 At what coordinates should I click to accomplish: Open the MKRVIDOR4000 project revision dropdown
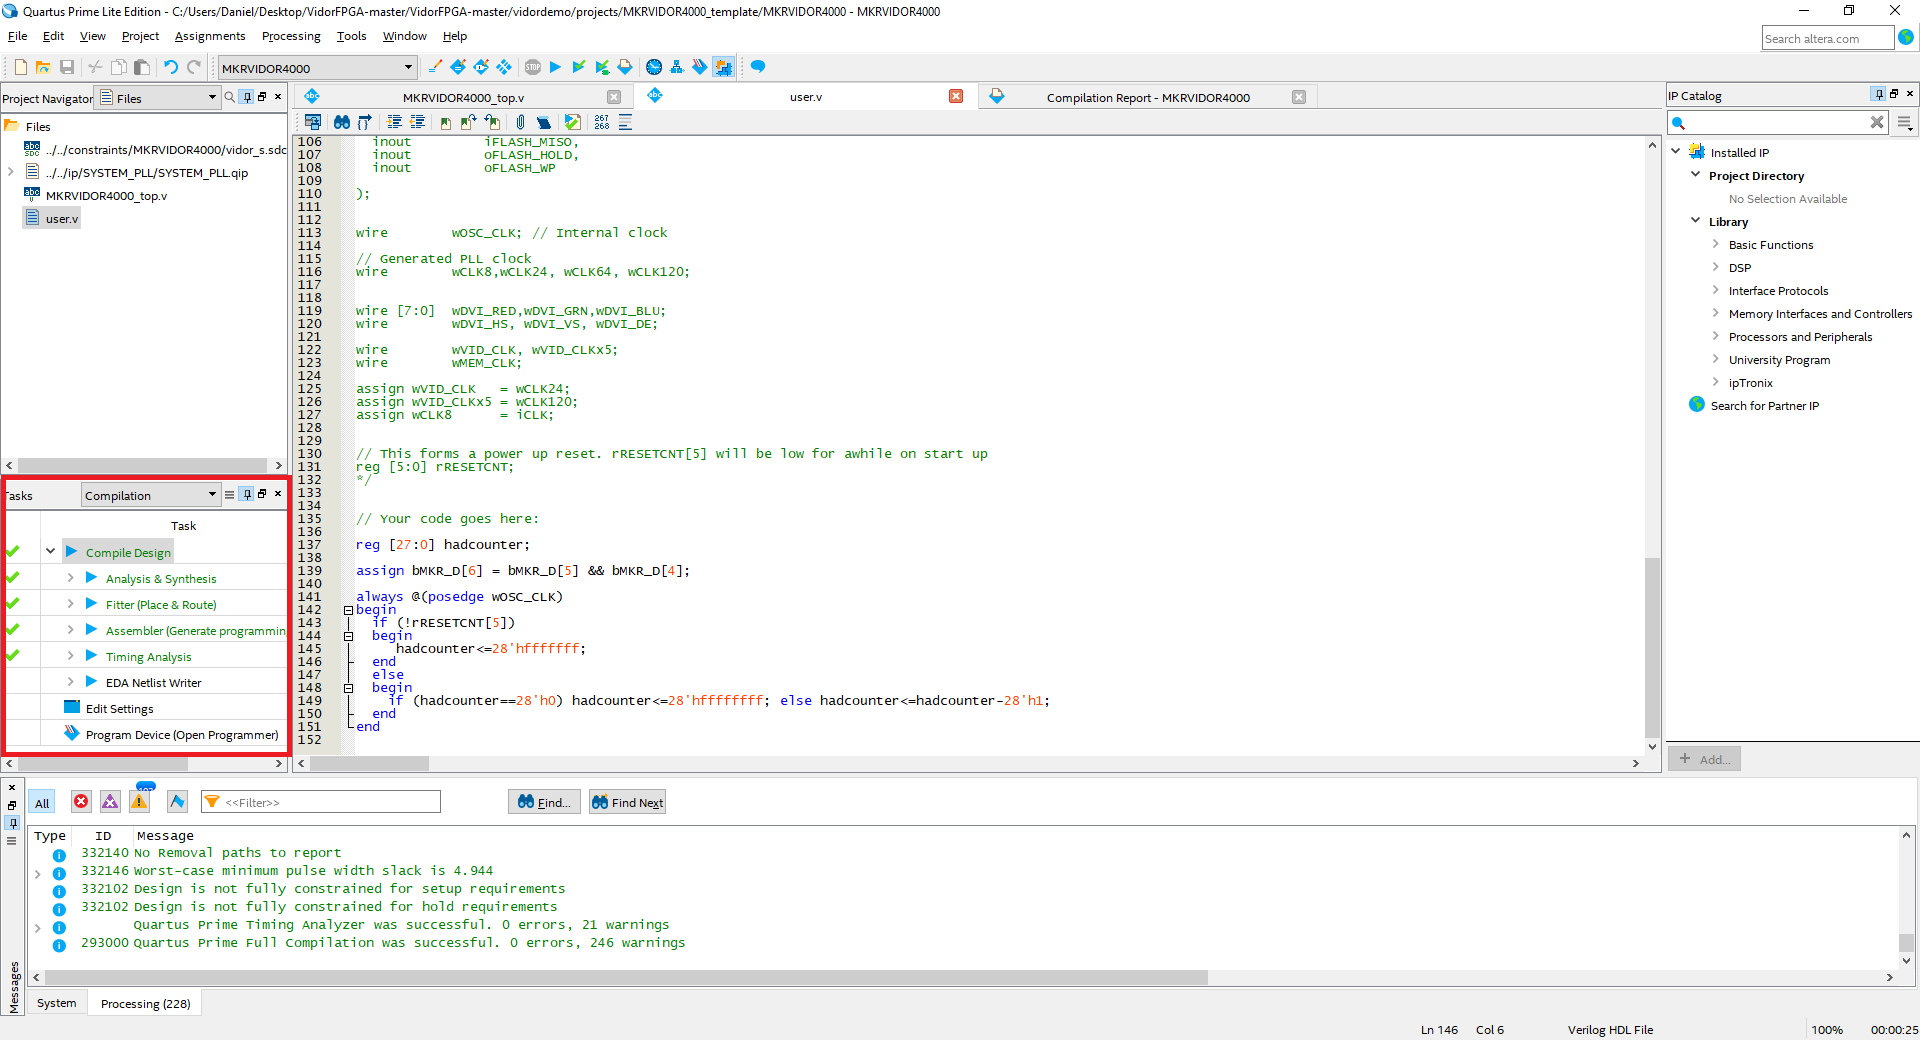click(x=408, y=68)
